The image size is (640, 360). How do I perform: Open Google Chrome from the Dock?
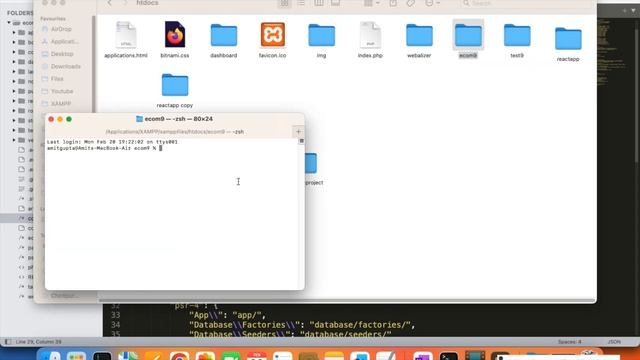point(180,356)
